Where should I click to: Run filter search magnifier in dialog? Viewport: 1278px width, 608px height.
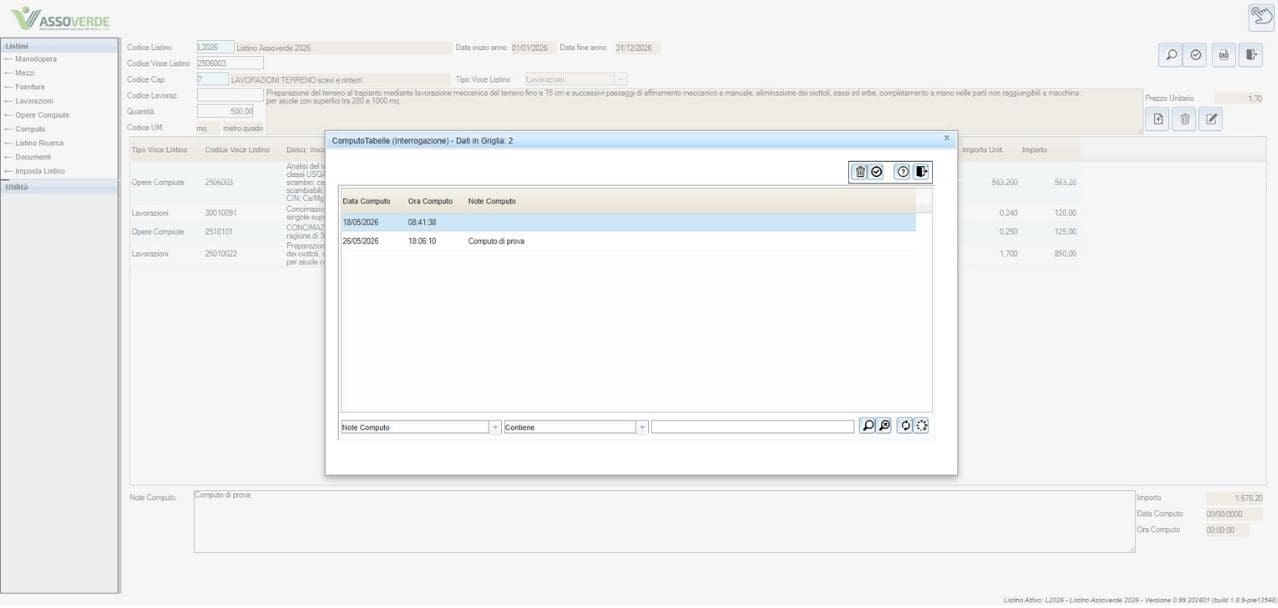(x=867, y=426)
